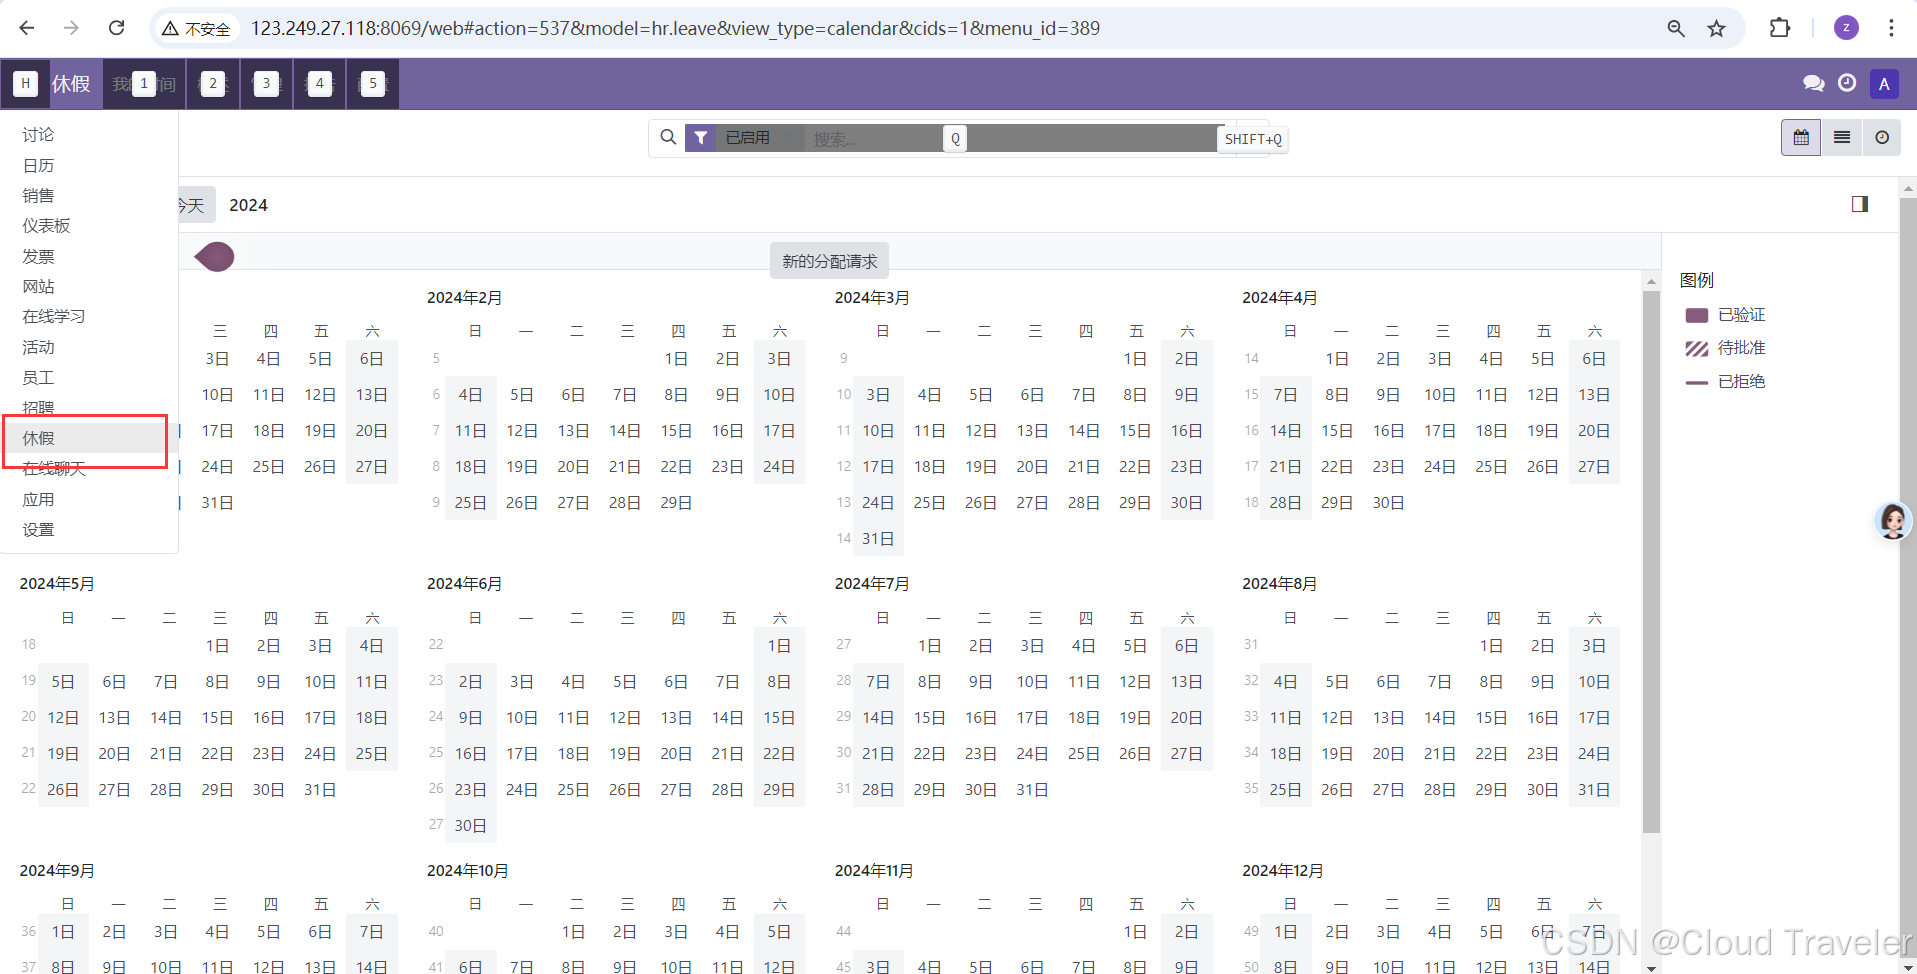Open the conversations chat icon
Viewport: 1917px width, 974px height.
pos(1813,84)
